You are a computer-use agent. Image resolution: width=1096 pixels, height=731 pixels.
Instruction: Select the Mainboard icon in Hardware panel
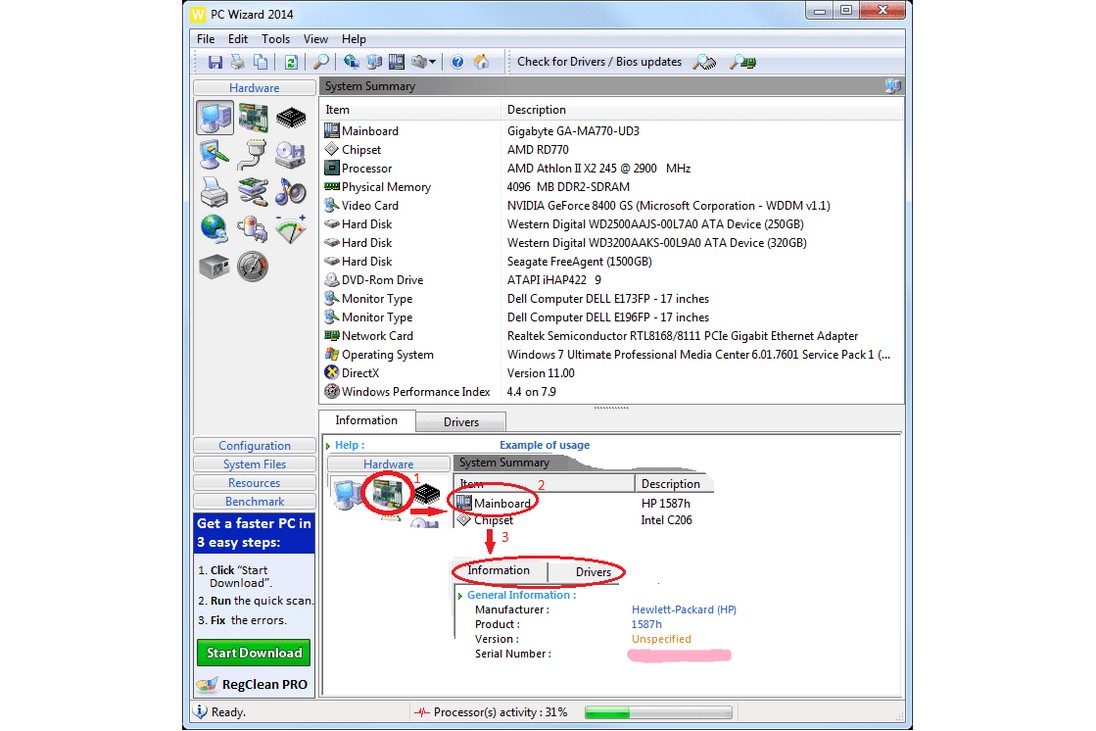point(253,117)
